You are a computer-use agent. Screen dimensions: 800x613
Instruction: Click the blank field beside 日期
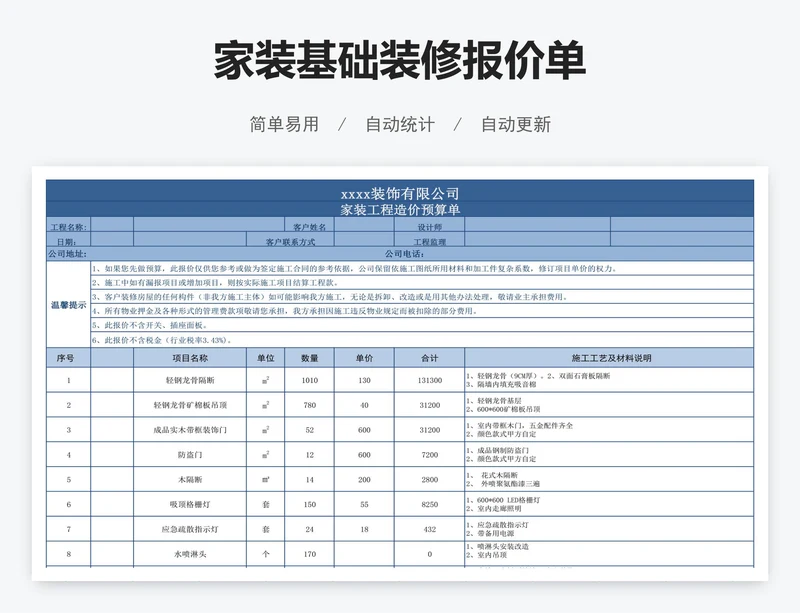pyautogui.click(x=168, y=239)
